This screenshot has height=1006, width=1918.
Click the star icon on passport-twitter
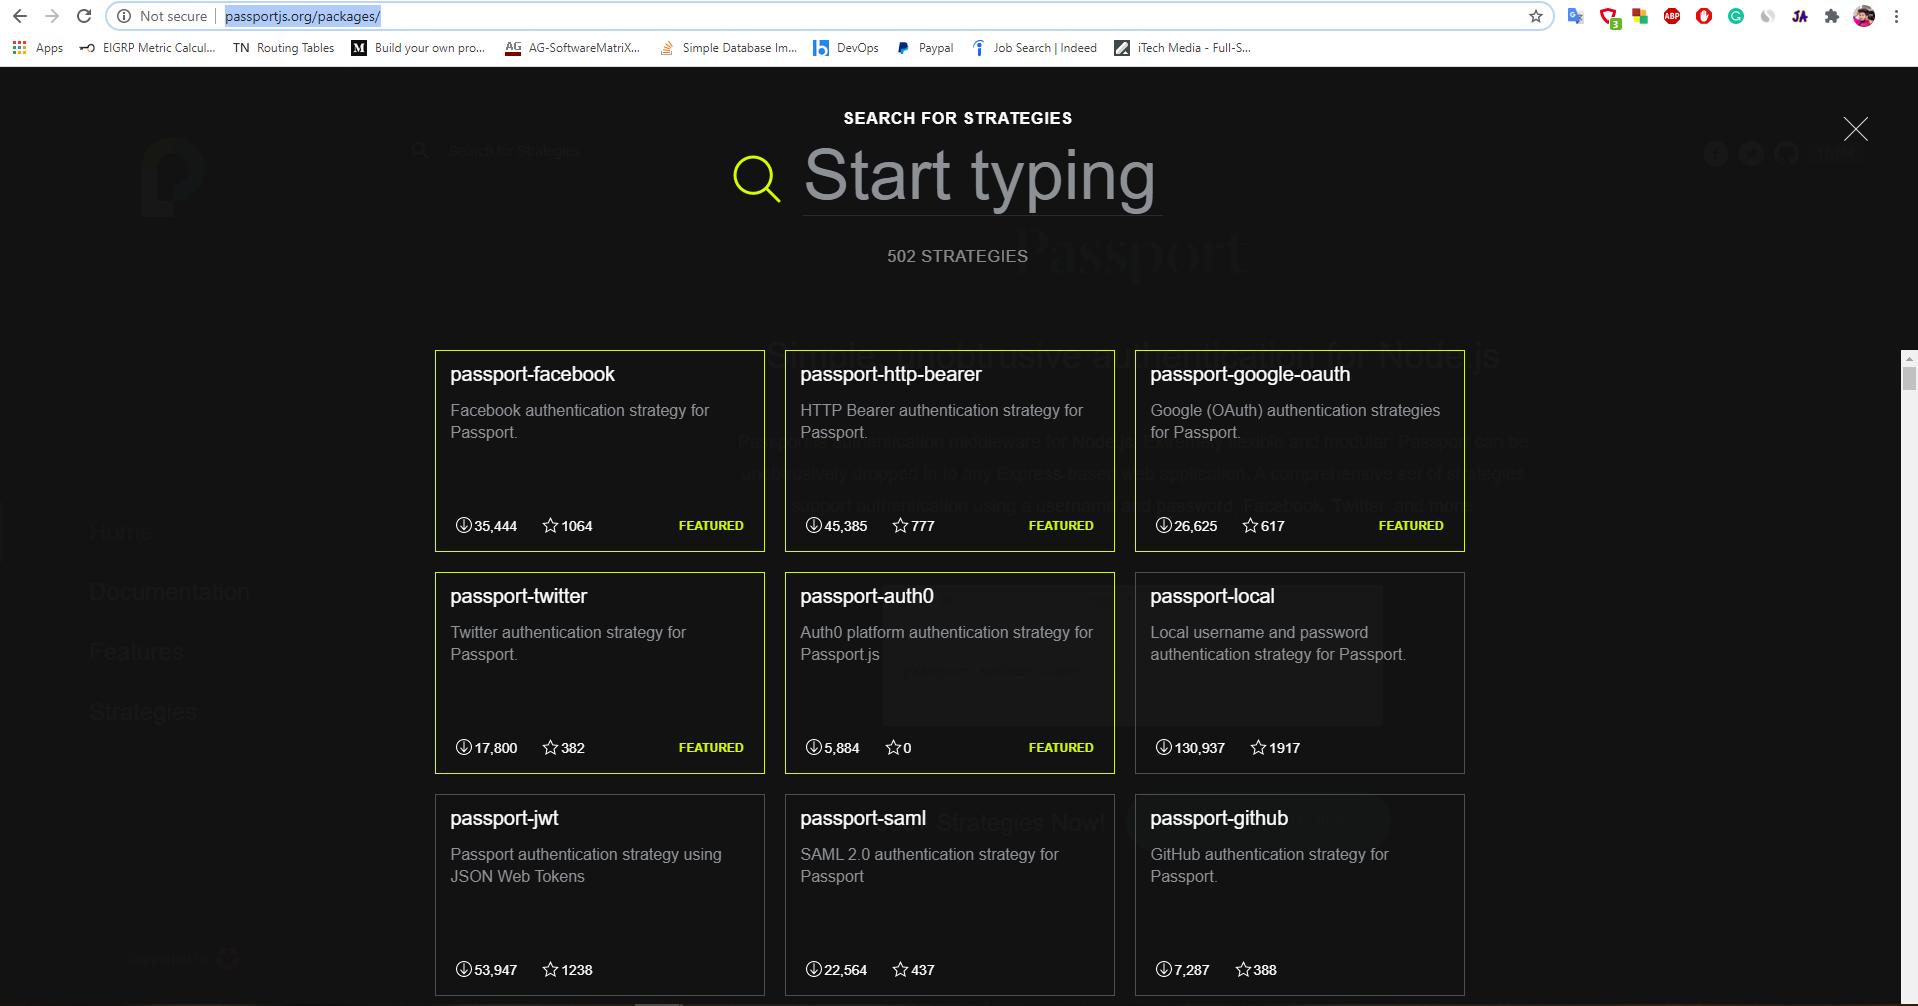[550, 747]
